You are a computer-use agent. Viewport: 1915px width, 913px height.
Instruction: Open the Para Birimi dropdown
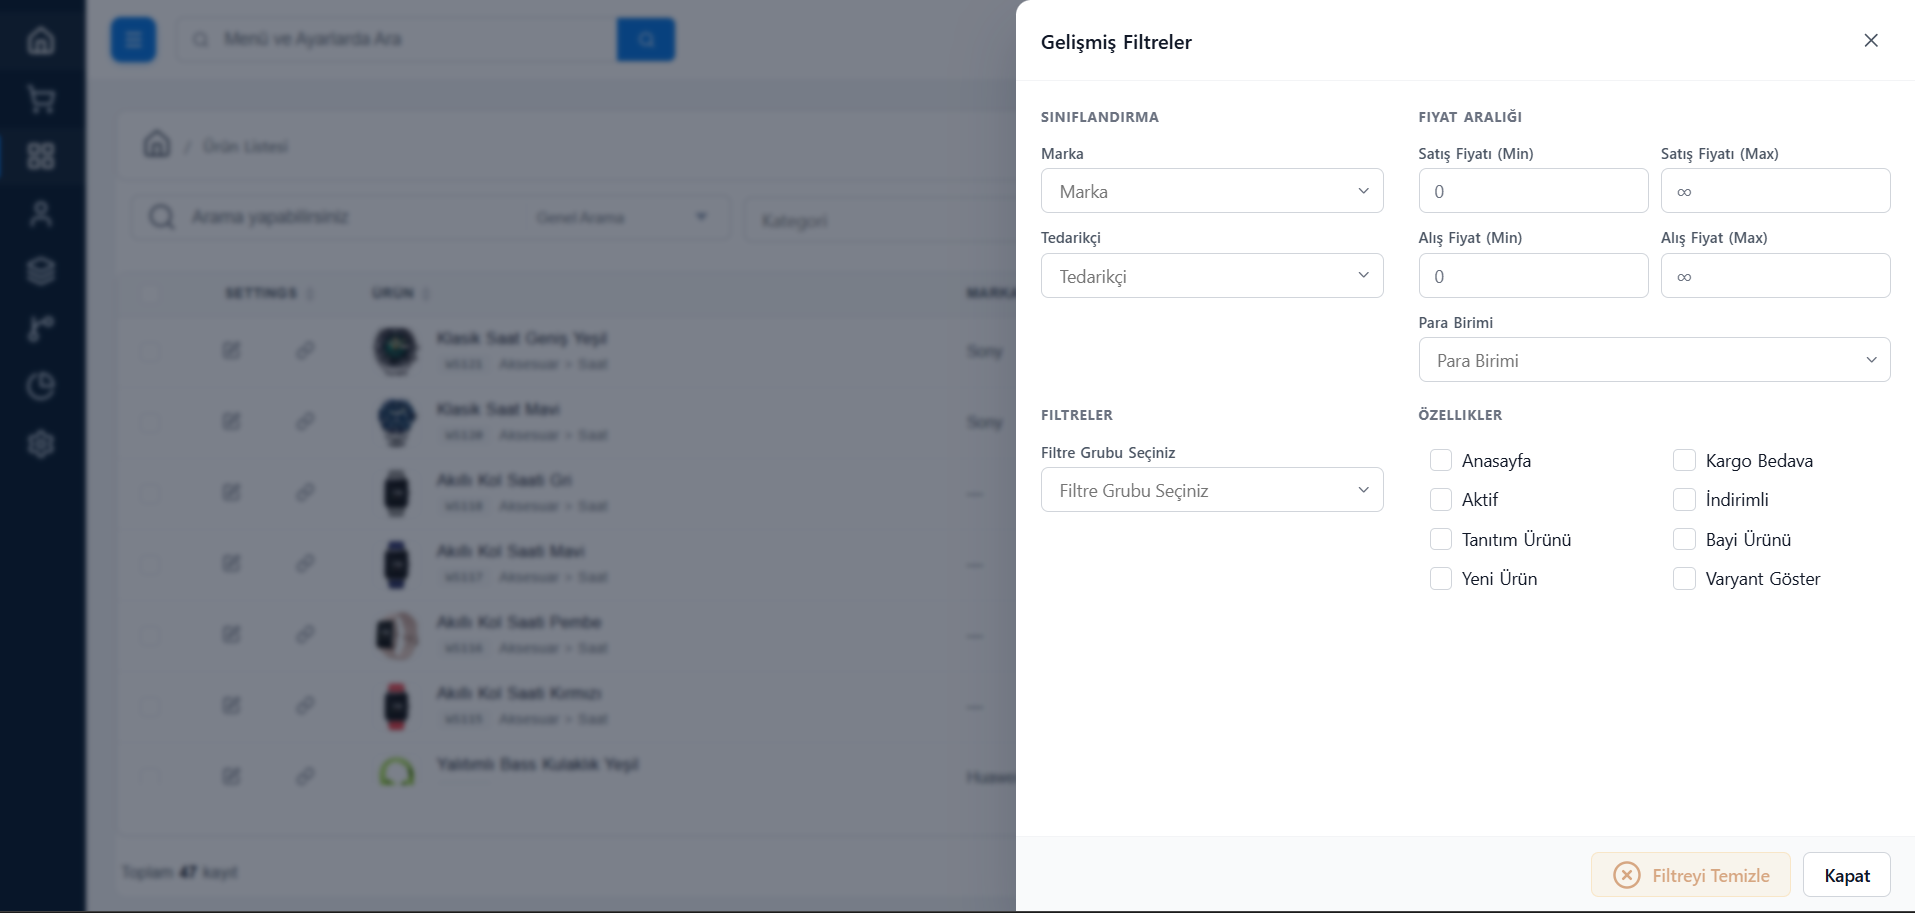tap(1654, 360)
